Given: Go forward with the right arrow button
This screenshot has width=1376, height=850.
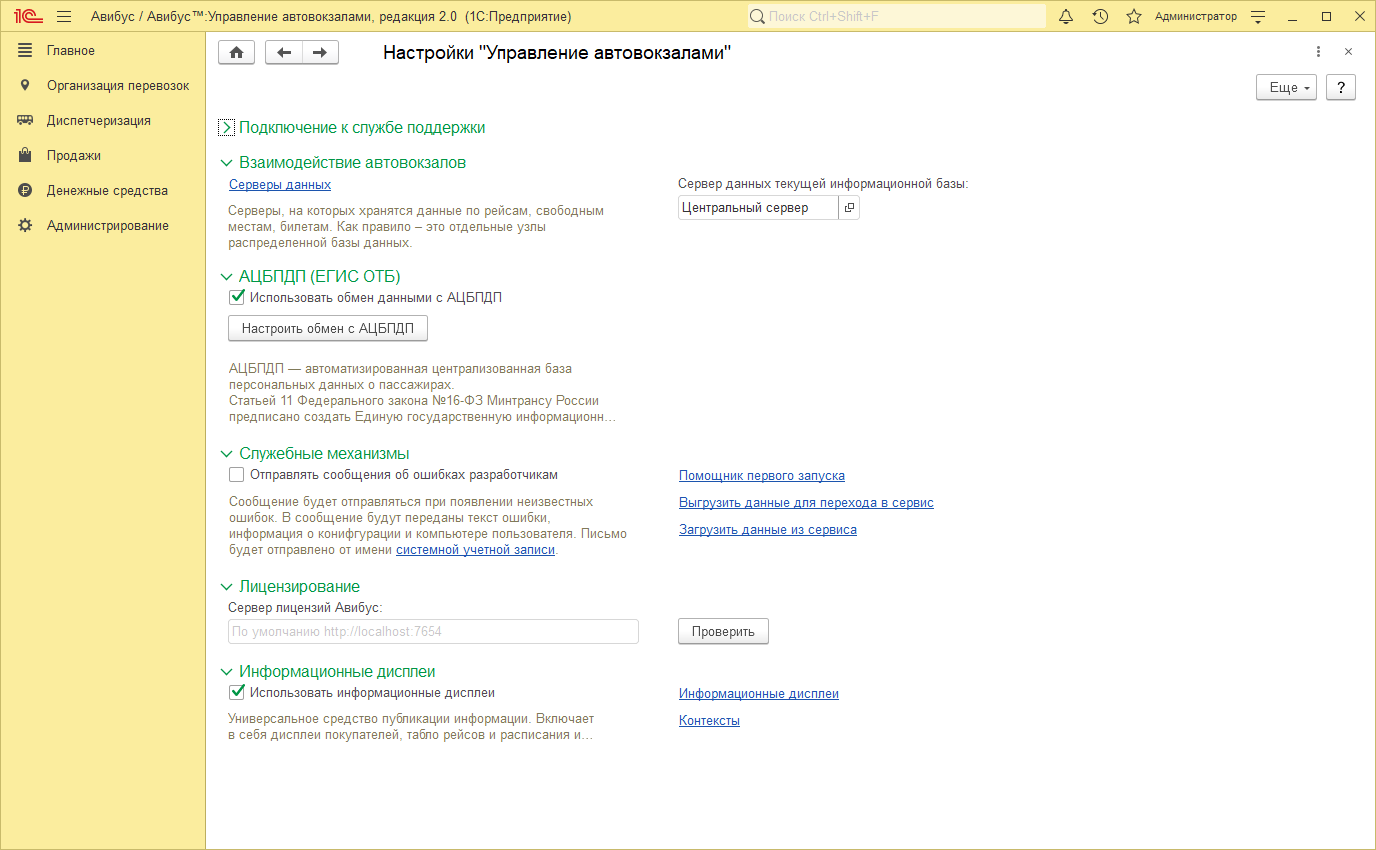Looking at the screenshot, I should click(320, 53).
